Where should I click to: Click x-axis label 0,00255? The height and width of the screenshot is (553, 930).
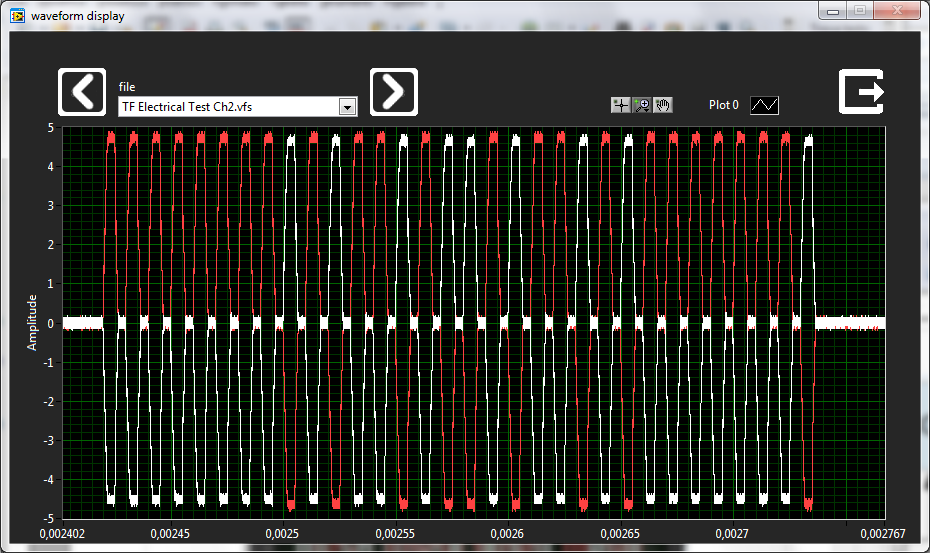(x=395, y=533)
